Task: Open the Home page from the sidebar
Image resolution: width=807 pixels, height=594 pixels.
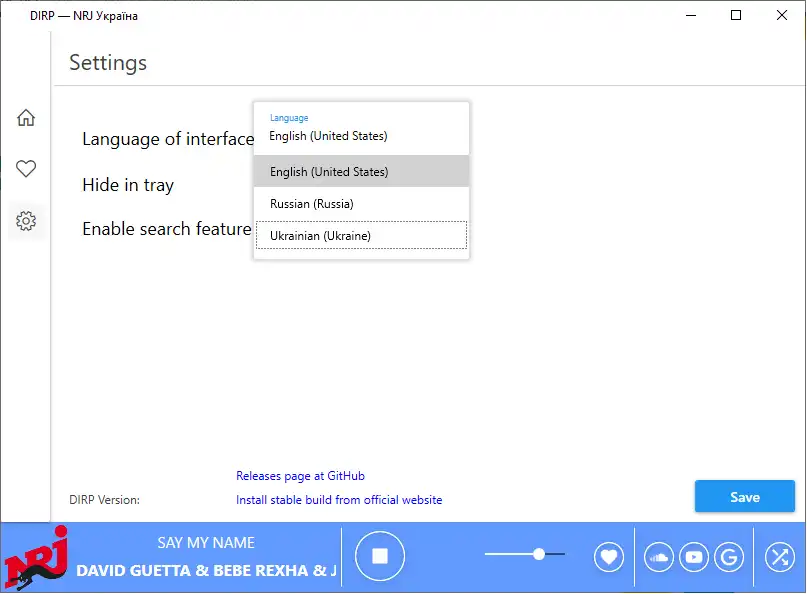Action: pos(26,117)
